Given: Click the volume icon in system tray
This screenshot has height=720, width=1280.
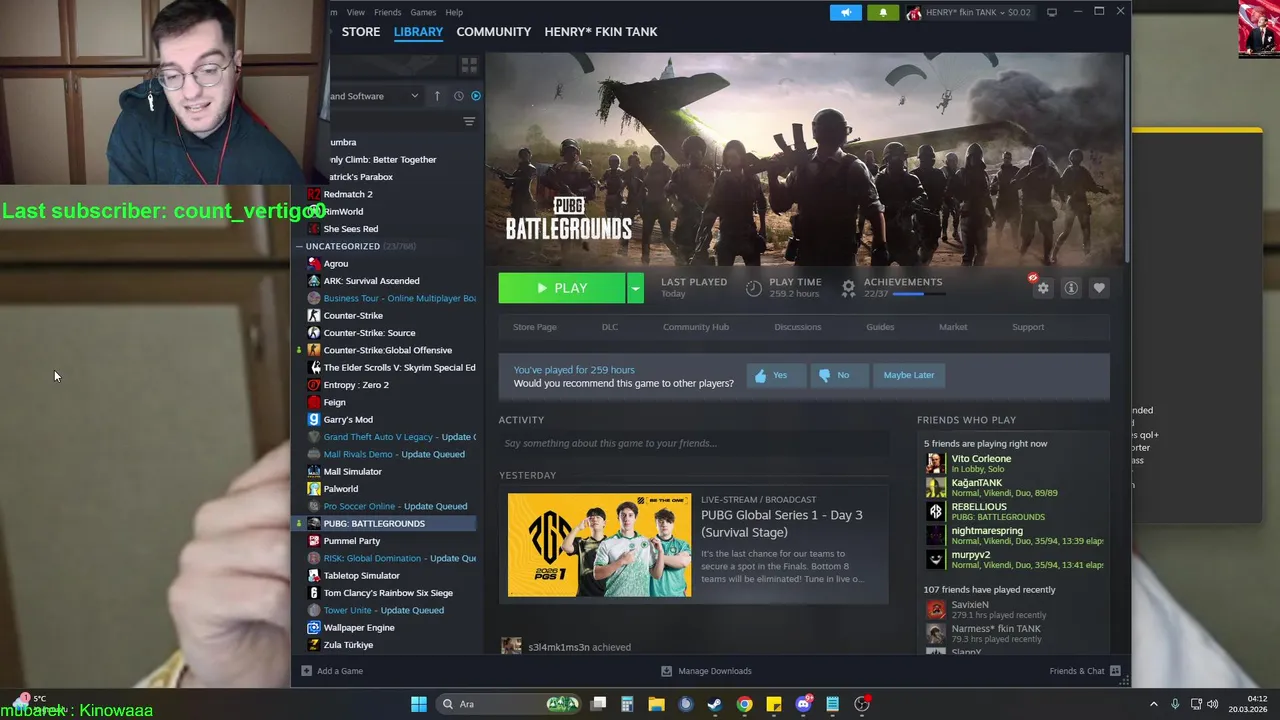Looking at the screenshot, I should click(x=1212, y=704).
